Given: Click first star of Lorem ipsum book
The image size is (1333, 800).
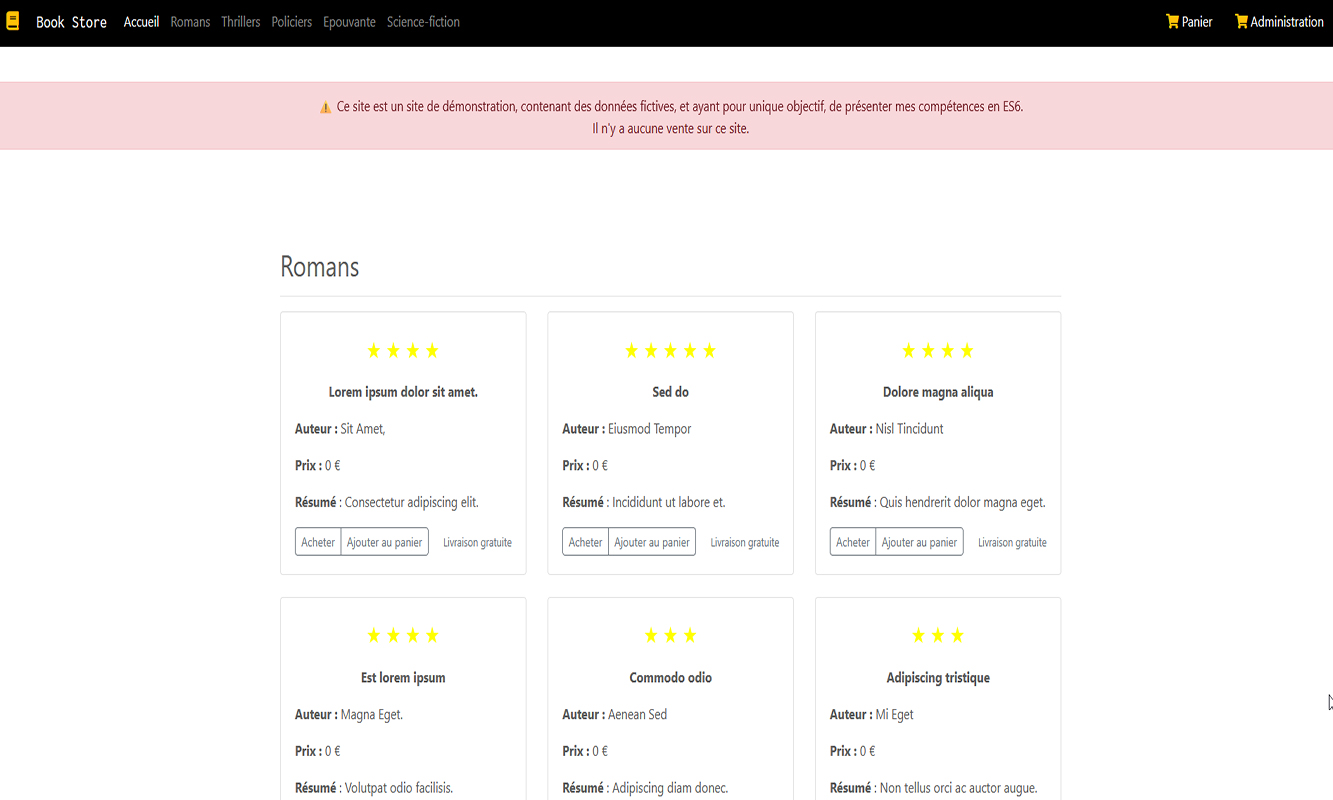Looking at the screenshot, I should pos(374,351).
